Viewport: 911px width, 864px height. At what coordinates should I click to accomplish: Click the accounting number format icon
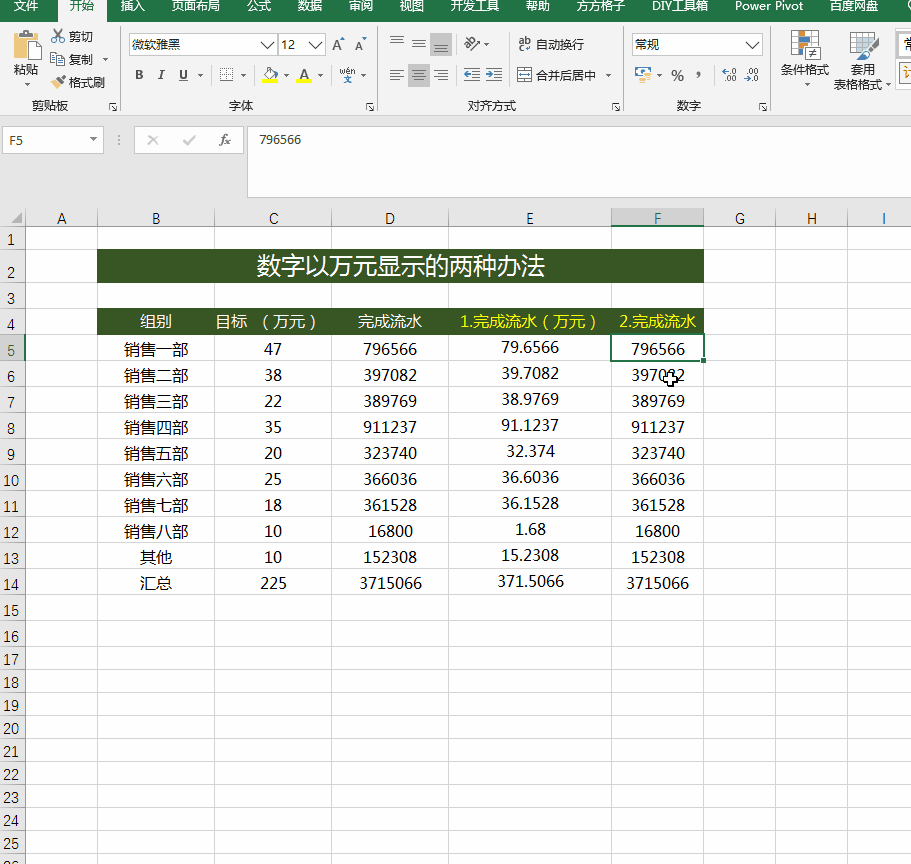[643, 75]
